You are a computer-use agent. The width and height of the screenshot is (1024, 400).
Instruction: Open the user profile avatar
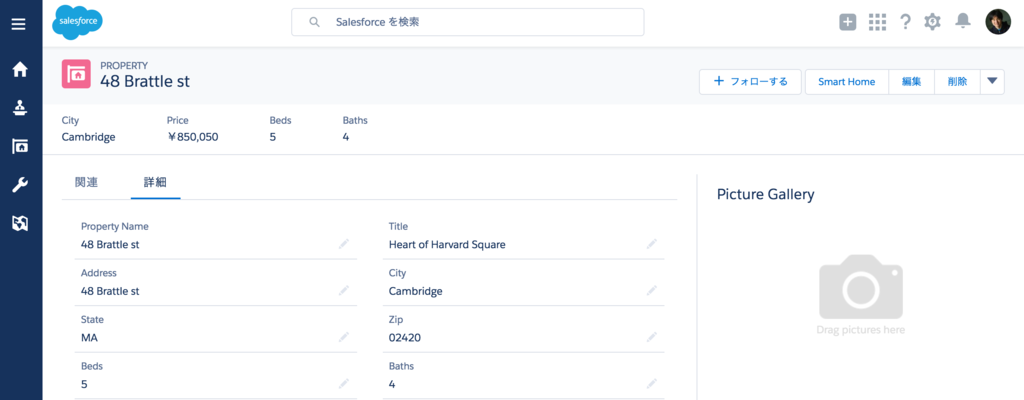point(998,22)
